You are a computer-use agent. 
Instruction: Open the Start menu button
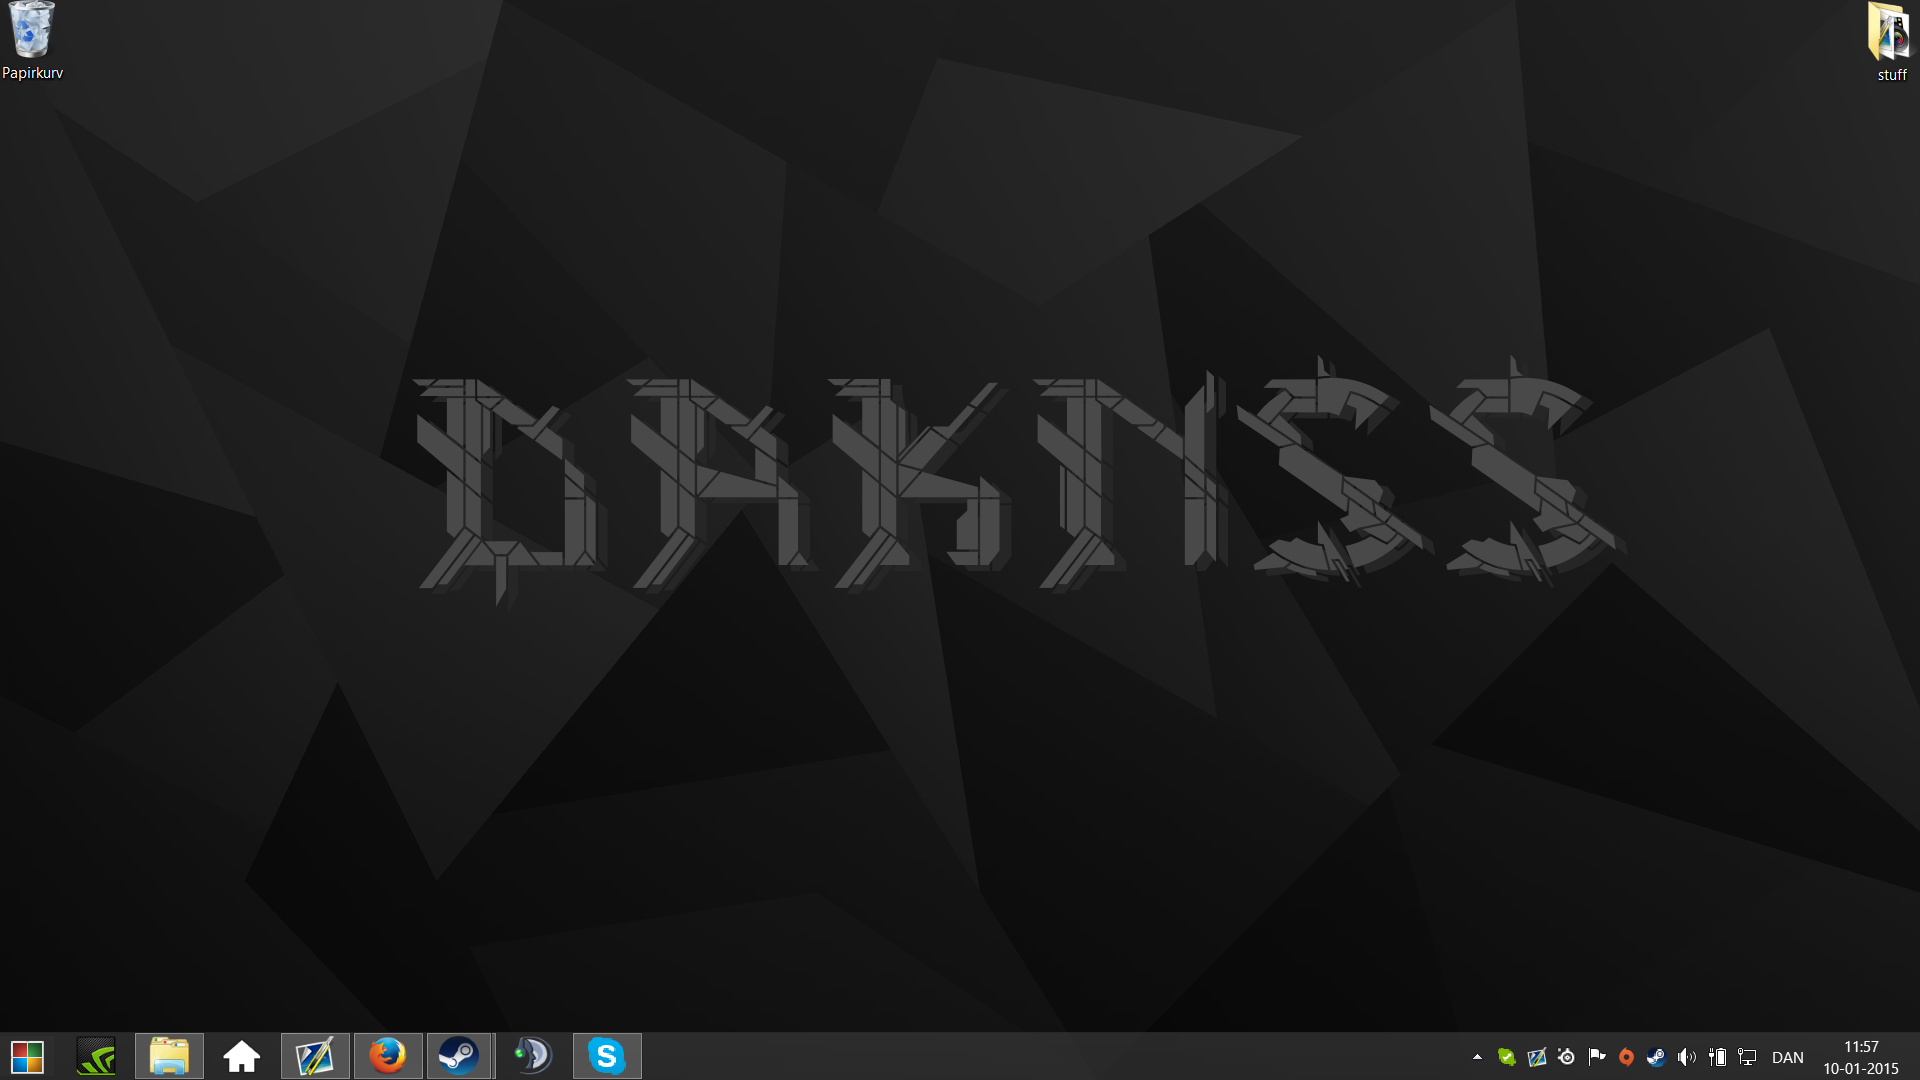point(27,1056)
